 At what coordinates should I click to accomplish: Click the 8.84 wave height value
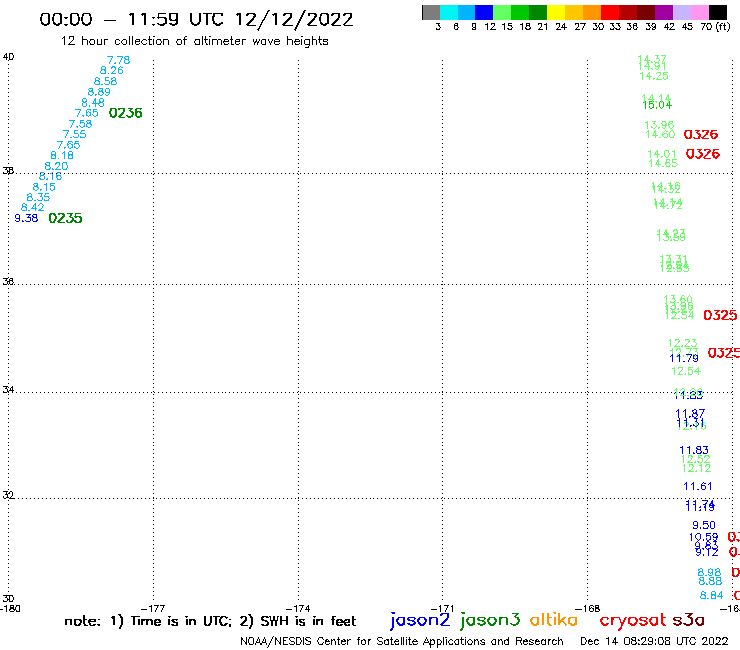click(x=711, y=596)
